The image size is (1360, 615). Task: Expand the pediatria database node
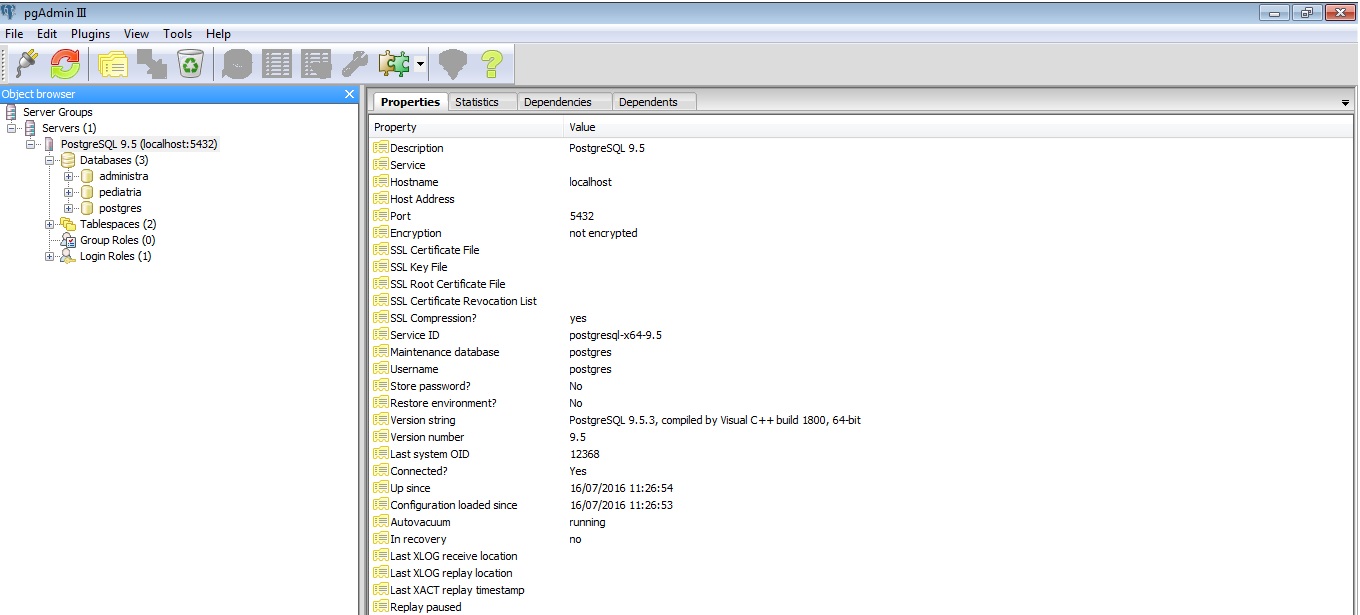pyautogui.click(x=69, y=192)
